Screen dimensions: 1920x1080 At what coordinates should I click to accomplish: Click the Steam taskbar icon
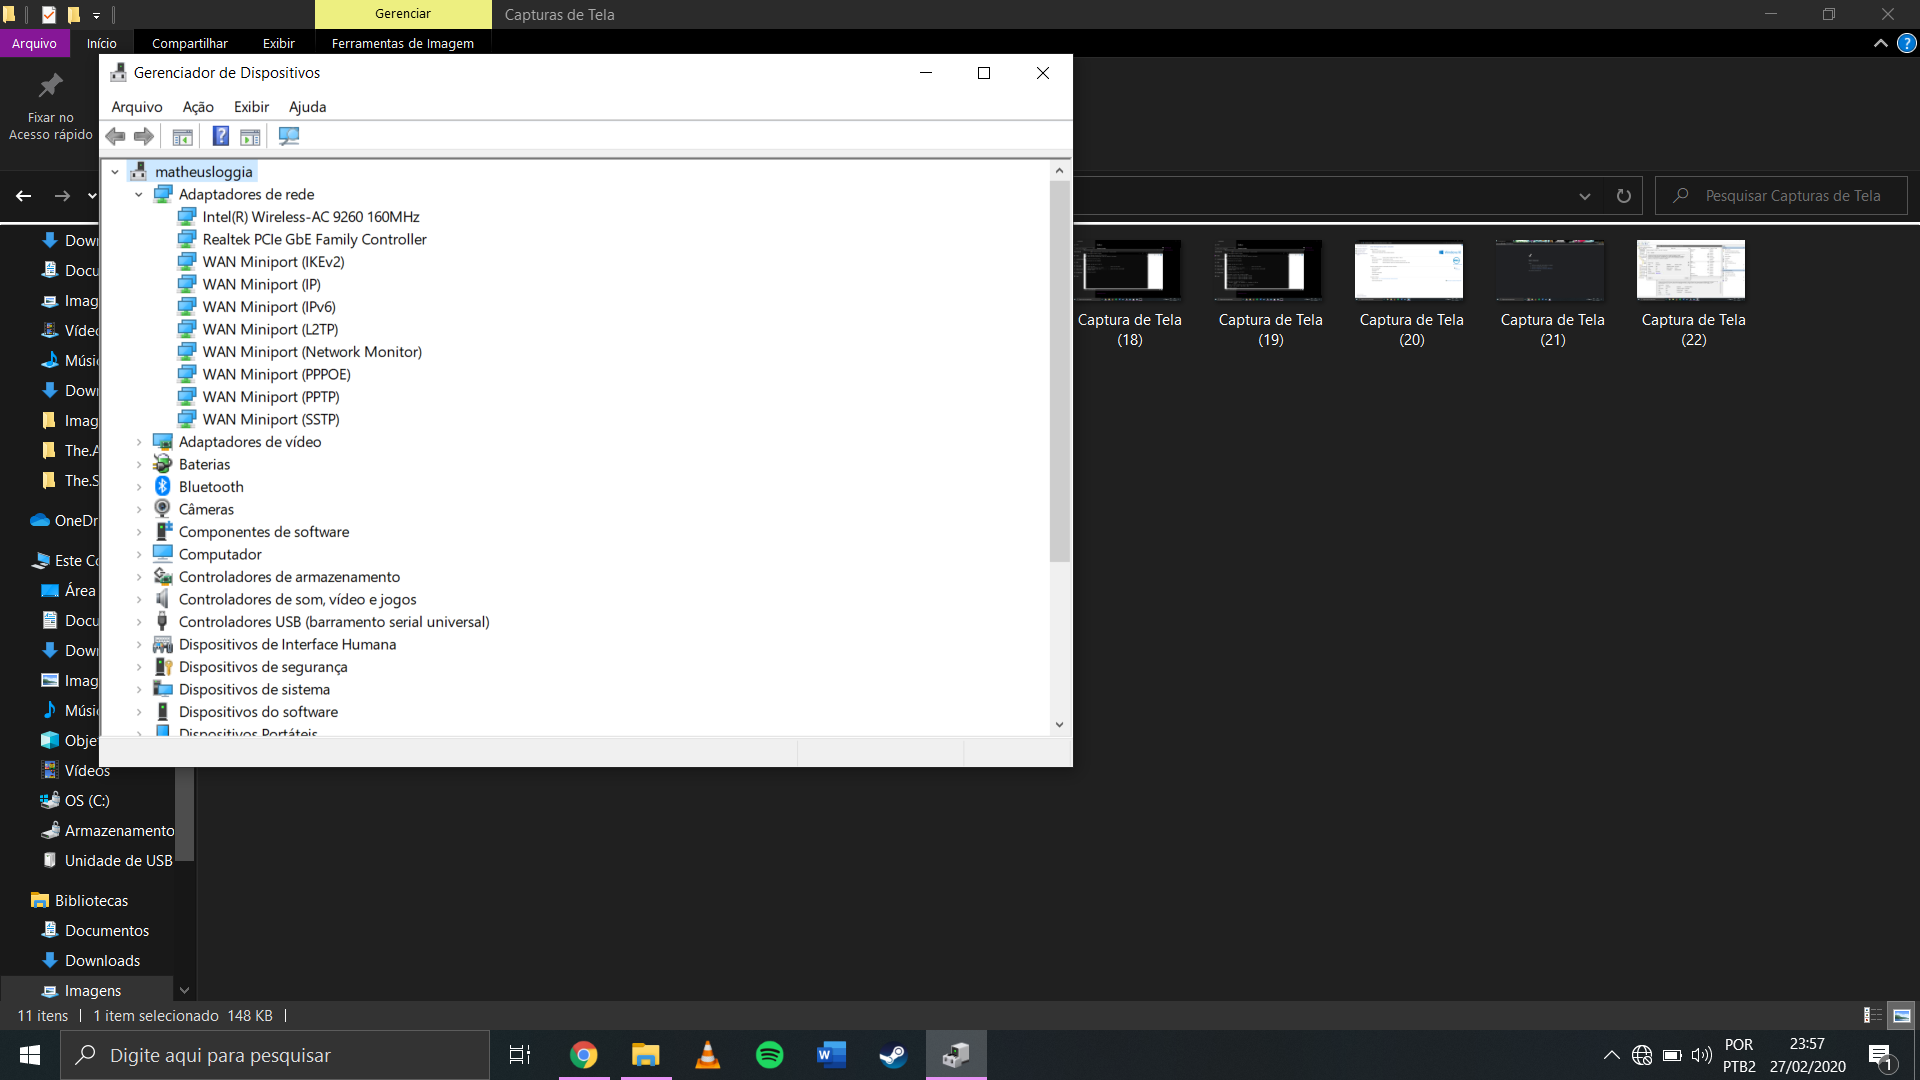pos(892,1055)
